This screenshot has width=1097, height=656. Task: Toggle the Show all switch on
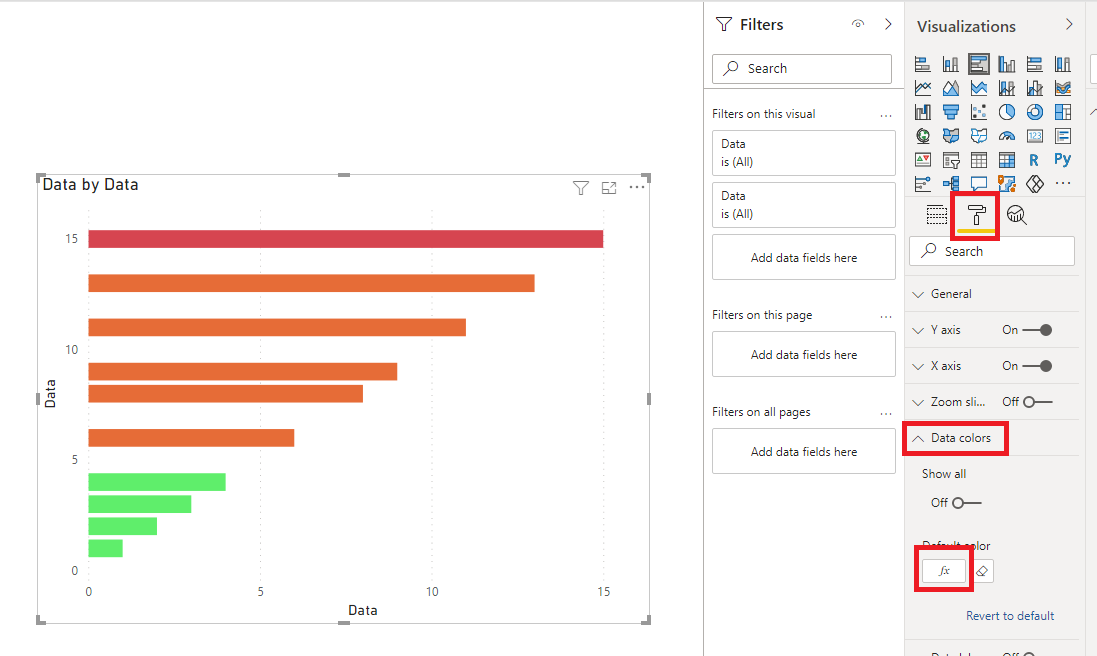[x=967, y=503]
